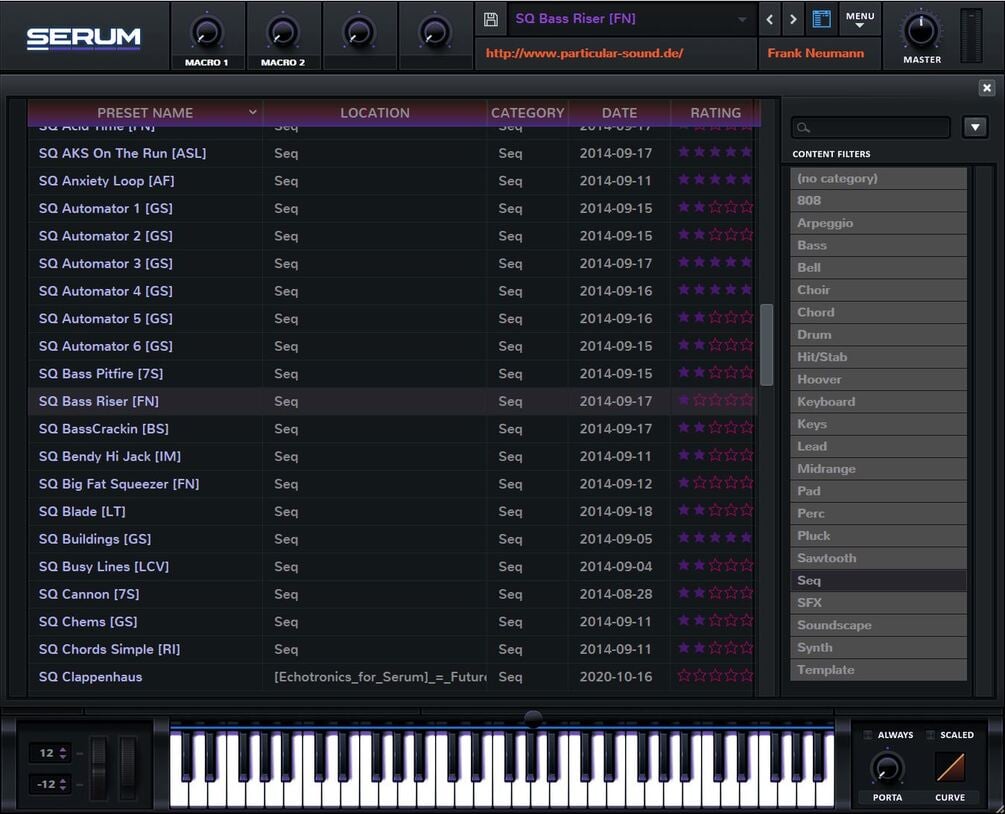Close the preset browser with X

coord(987,88)
